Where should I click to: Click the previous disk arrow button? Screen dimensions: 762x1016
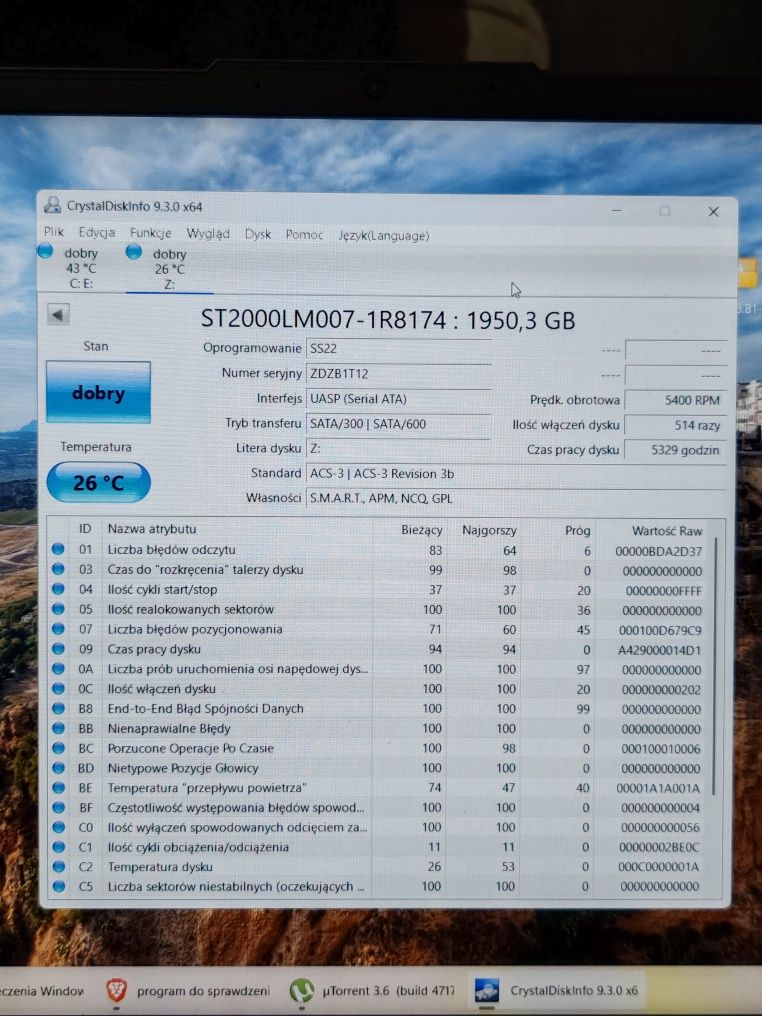58,315
